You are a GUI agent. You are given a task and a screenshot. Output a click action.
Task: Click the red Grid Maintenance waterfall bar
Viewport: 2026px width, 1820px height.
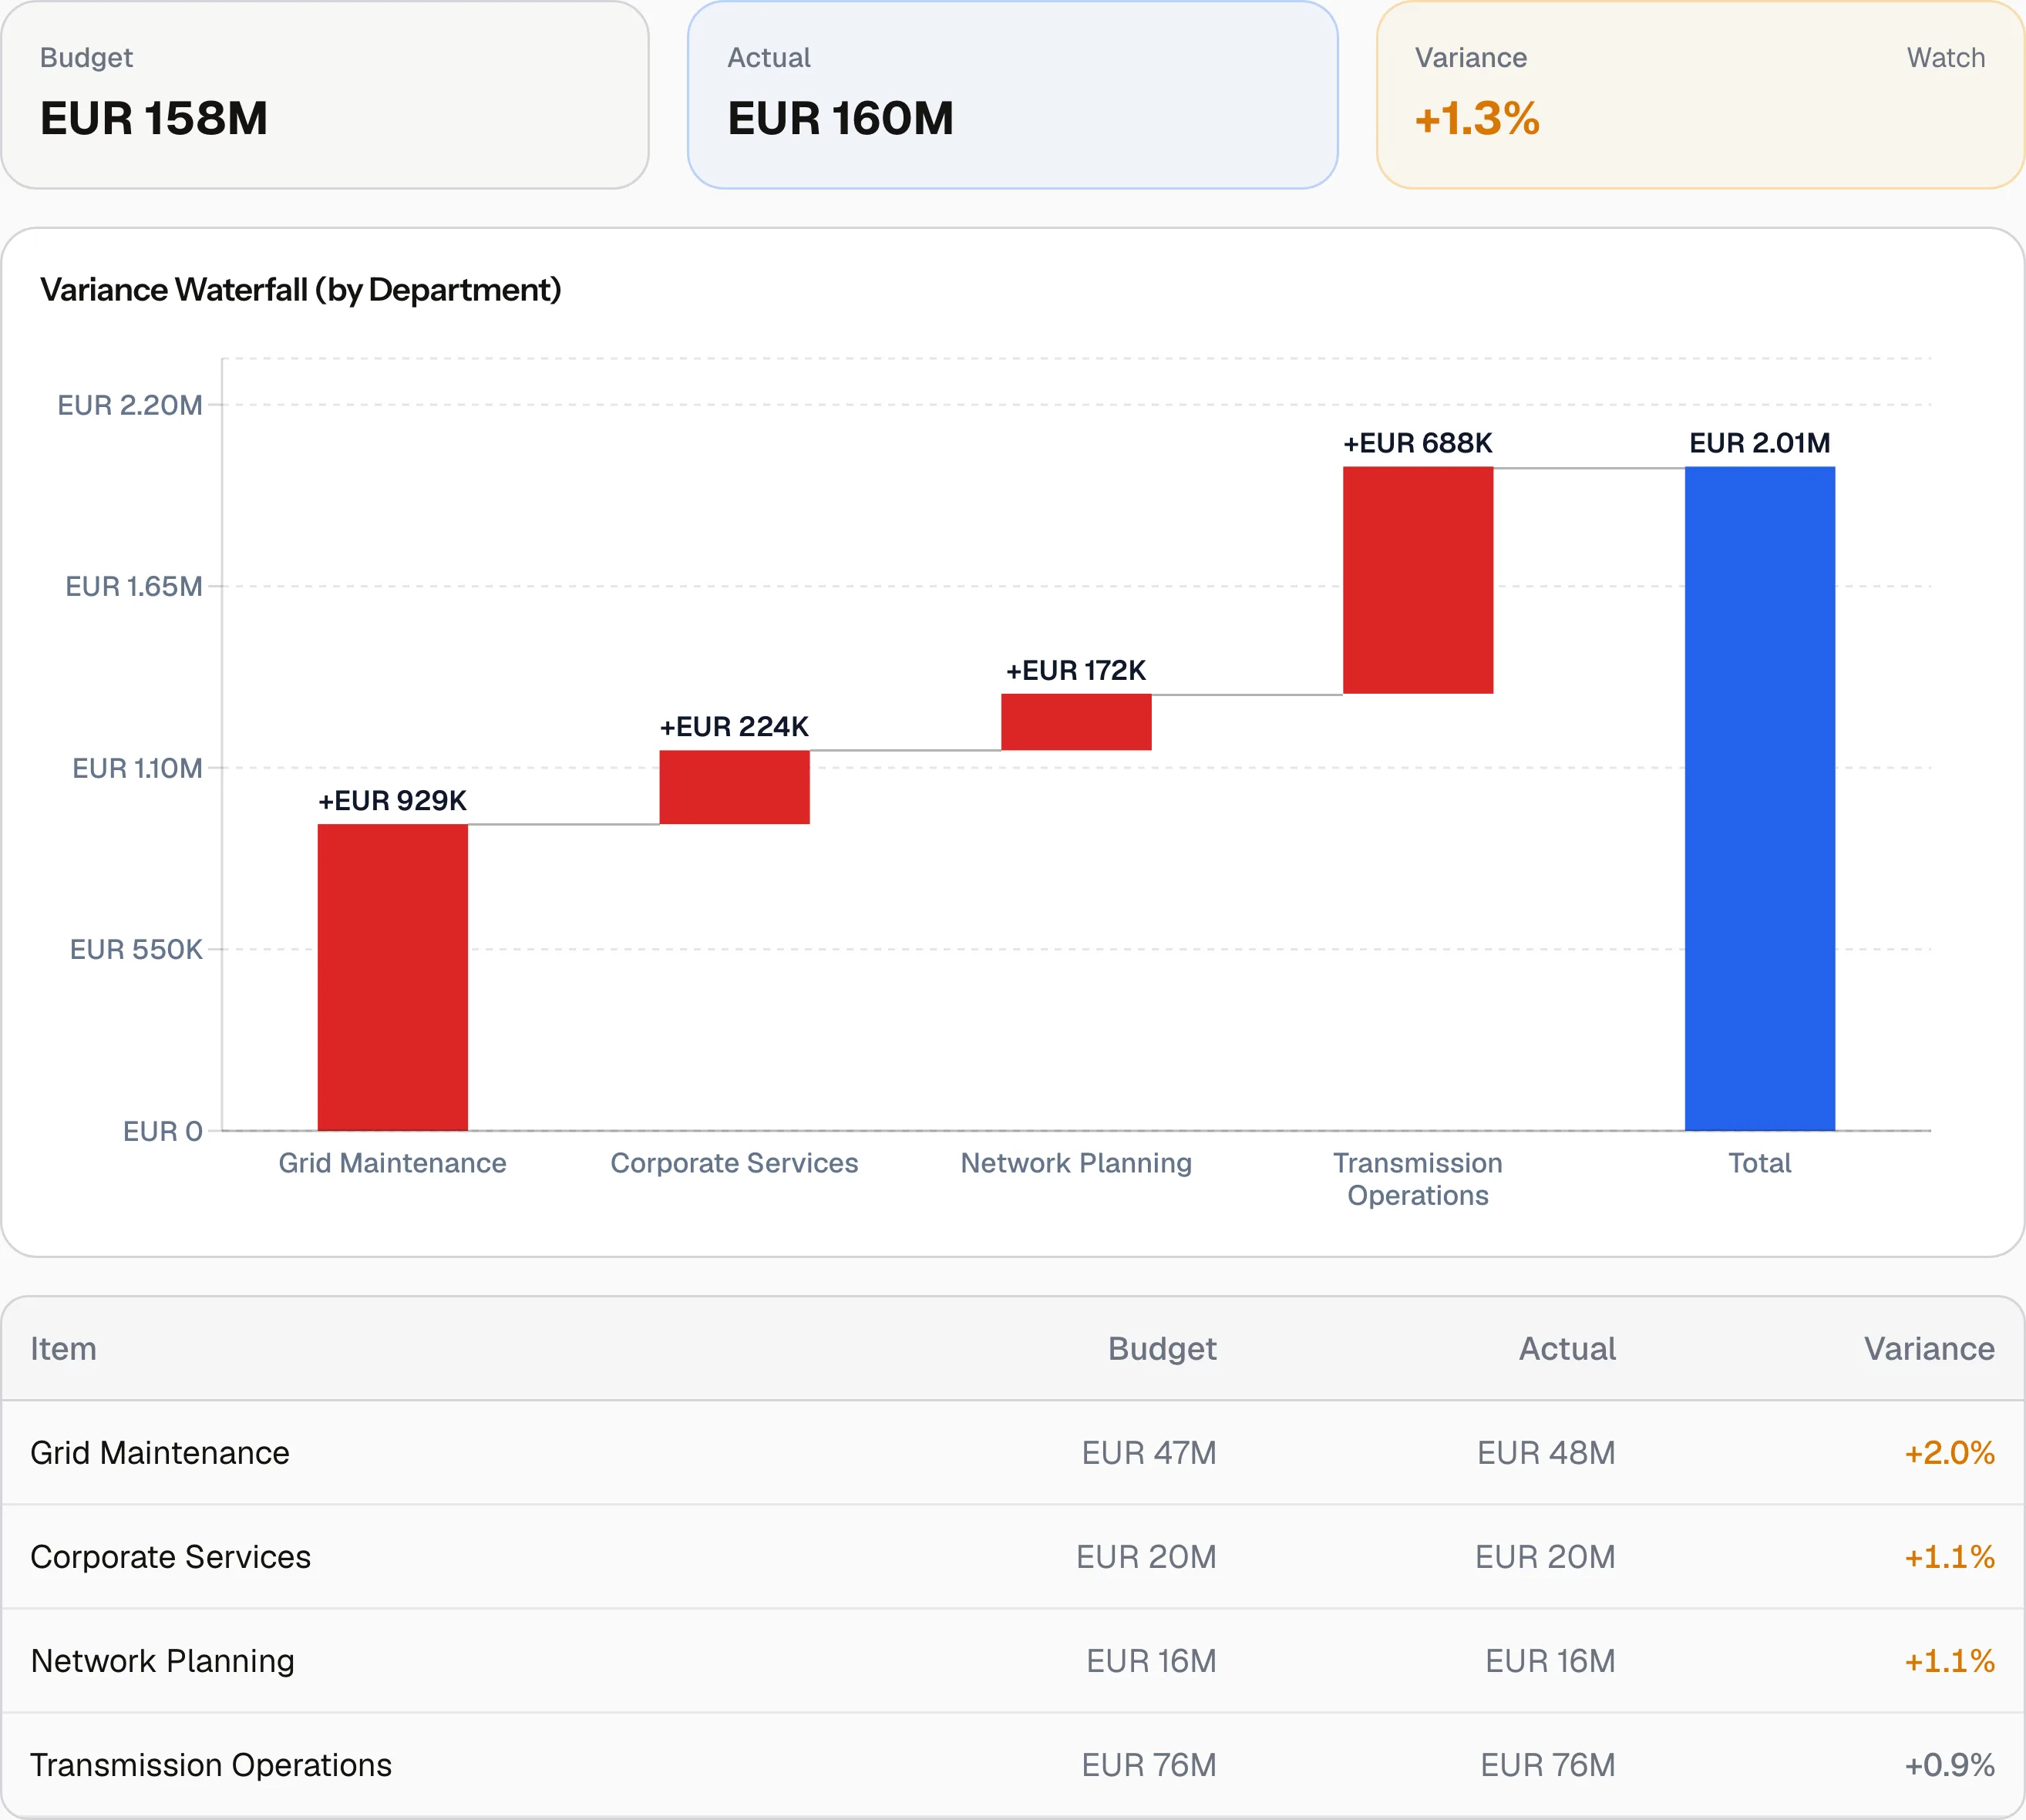pos(393,977)
